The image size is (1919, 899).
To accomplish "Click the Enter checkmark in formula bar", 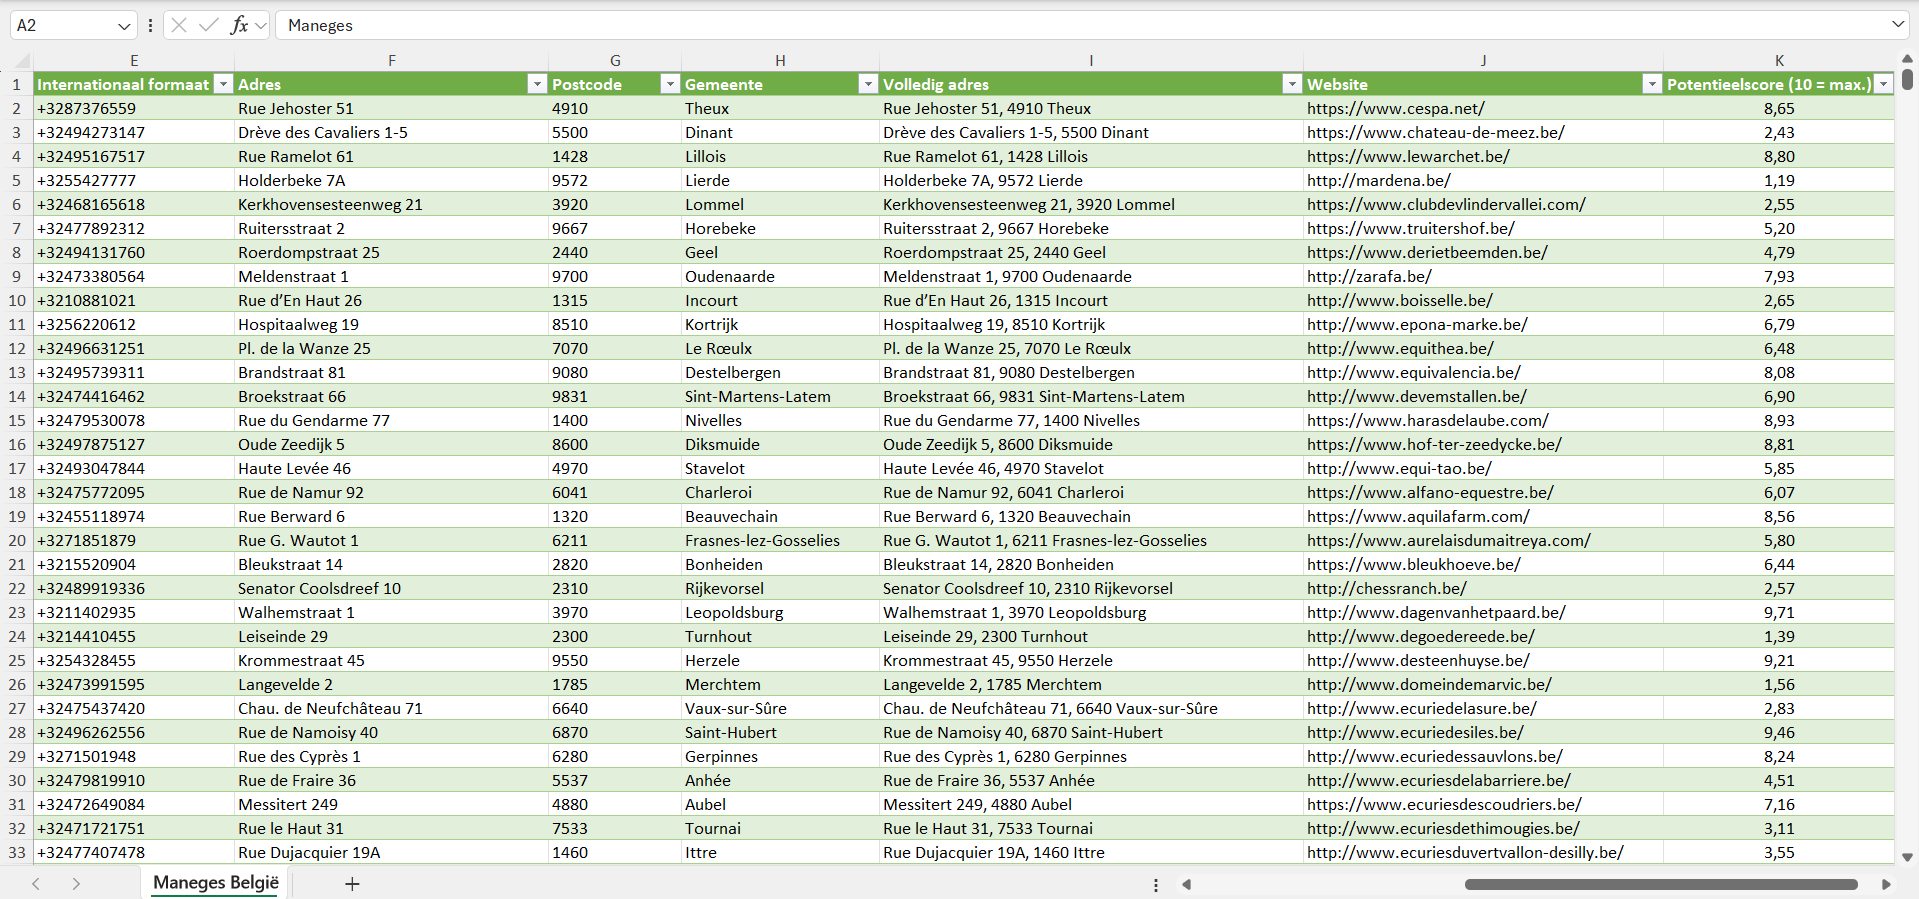I will [209, 25].
